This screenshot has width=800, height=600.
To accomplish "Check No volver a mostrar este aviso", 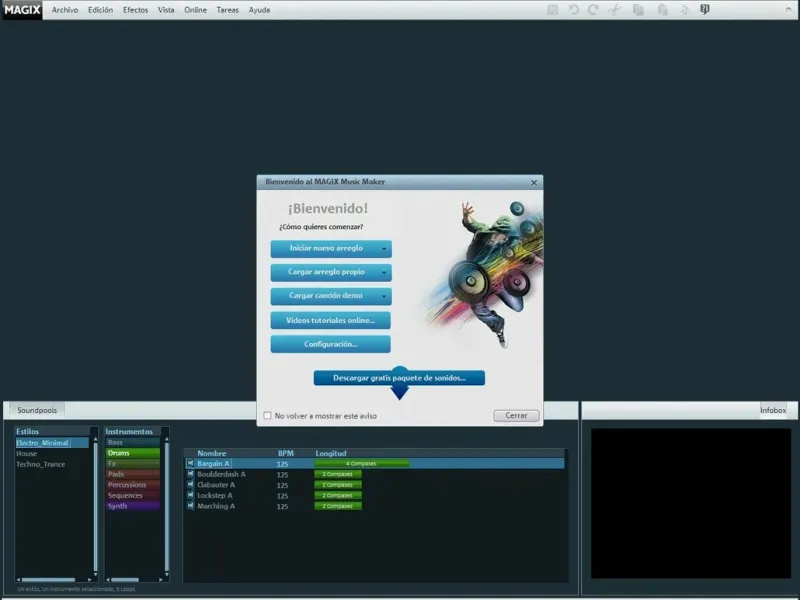I will 267,415.
